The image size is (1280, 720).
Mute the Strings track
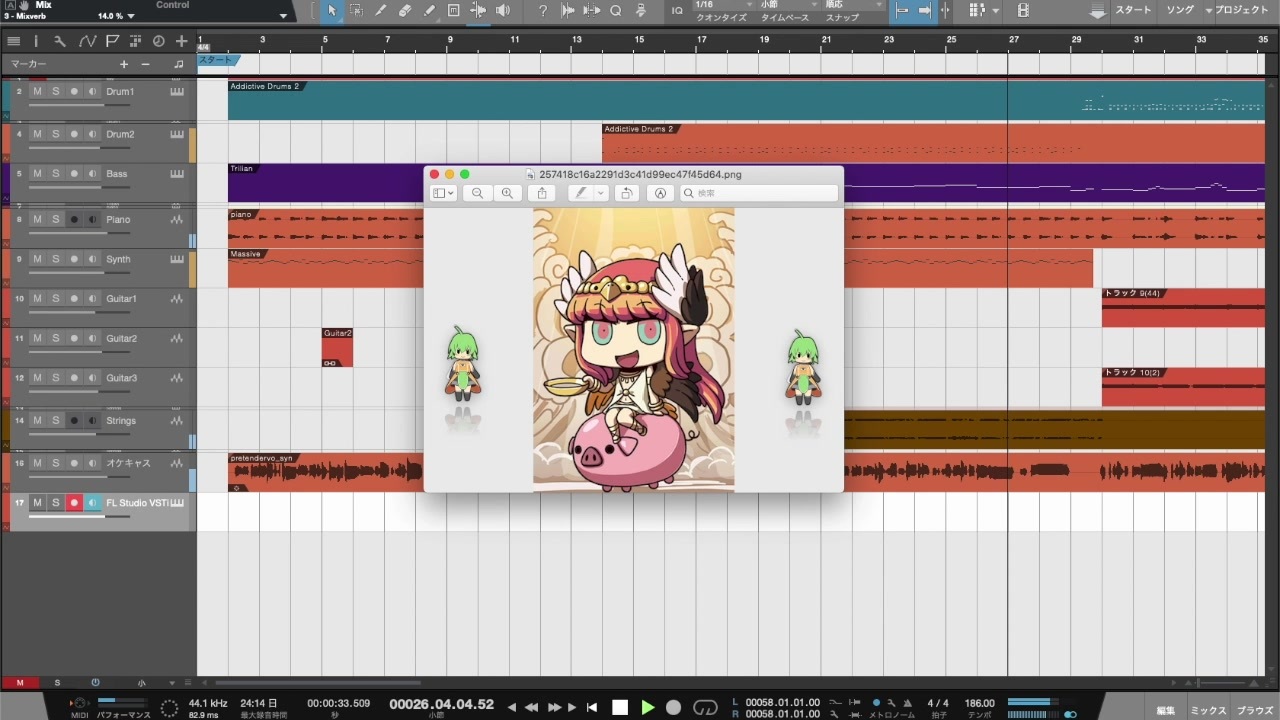pos(37,421)
